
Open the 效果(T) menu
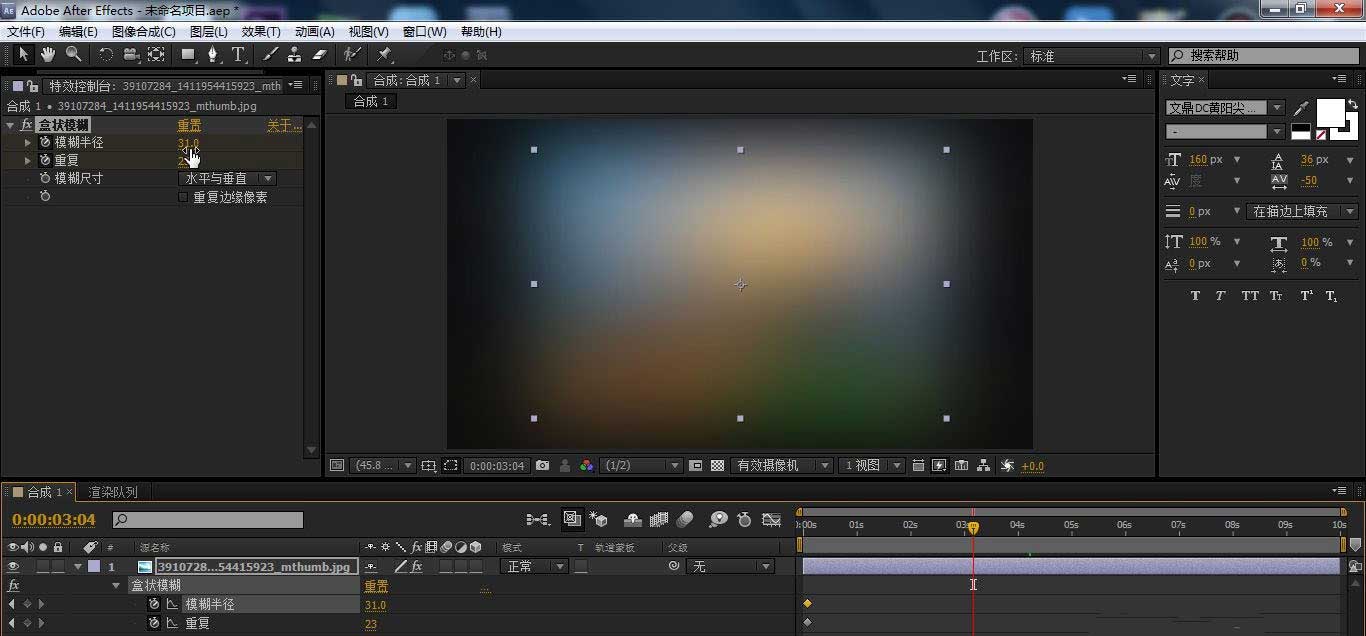(x=261, y=32)
